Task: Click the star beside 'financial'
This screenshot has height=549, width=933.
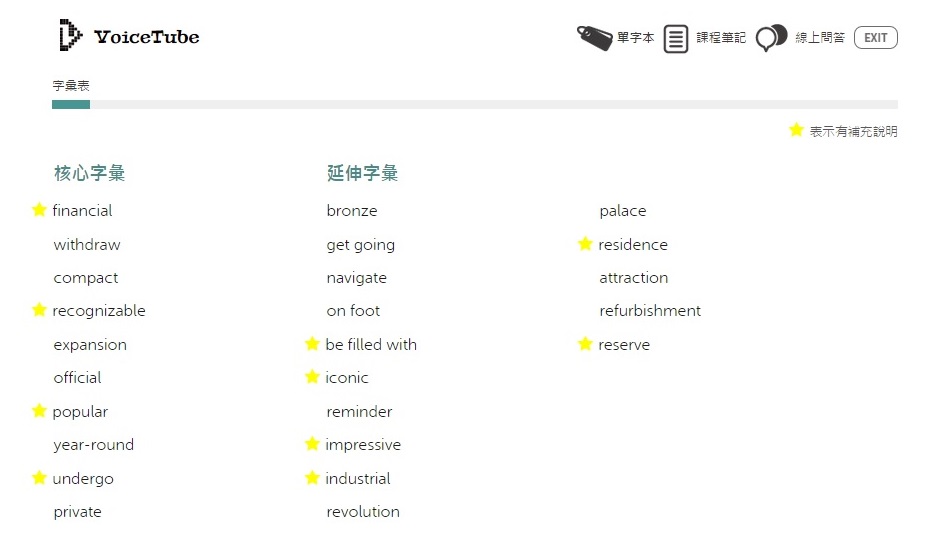Action: (x=39, y=210)
